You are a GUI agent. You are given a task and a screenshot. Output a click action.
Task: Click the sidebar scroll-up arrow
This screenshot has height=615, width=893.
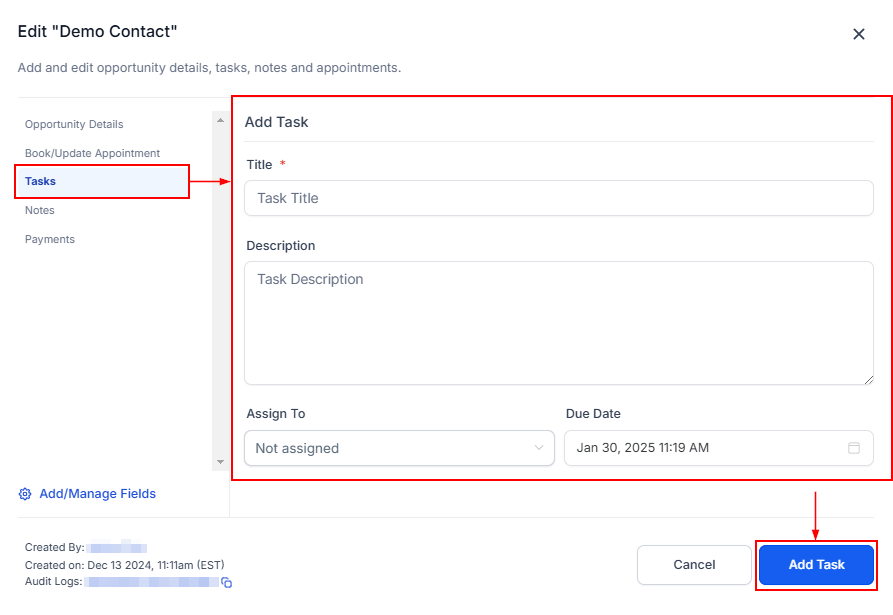coord(220,120)
